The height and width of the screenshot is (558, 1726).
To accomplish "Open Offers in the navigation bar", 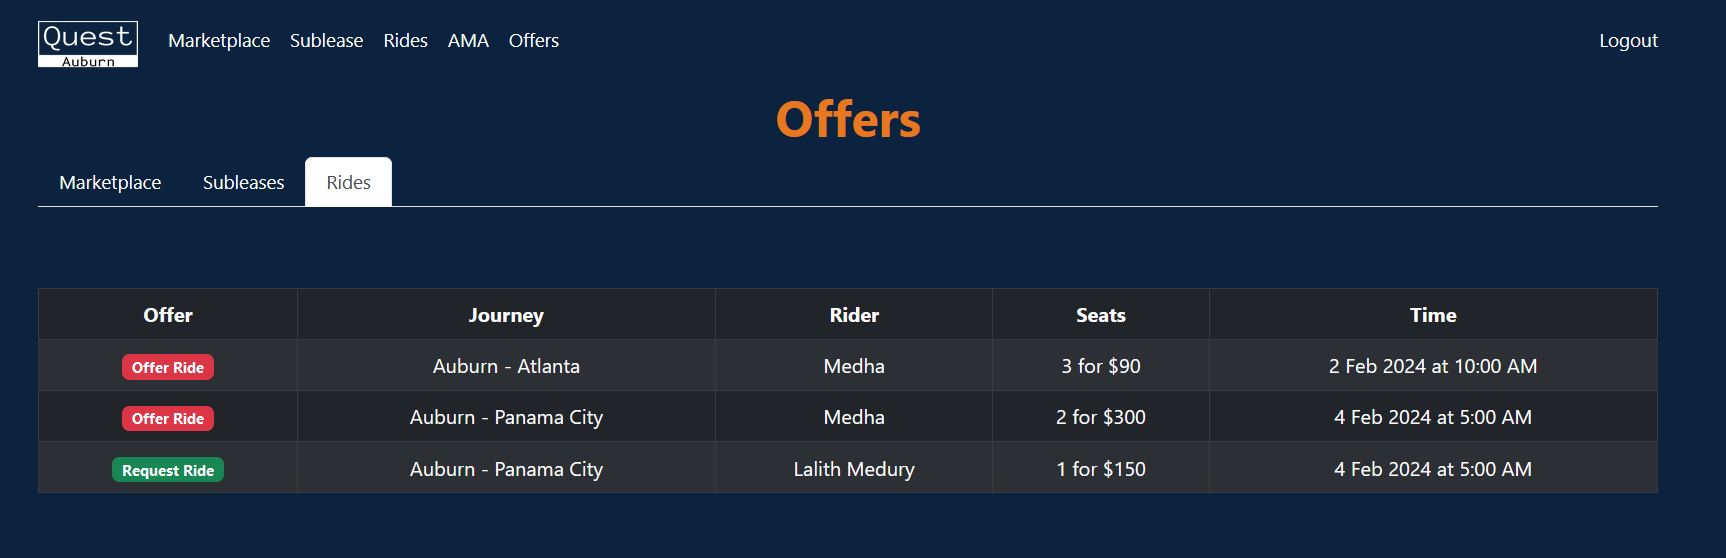I will (533, 41).
